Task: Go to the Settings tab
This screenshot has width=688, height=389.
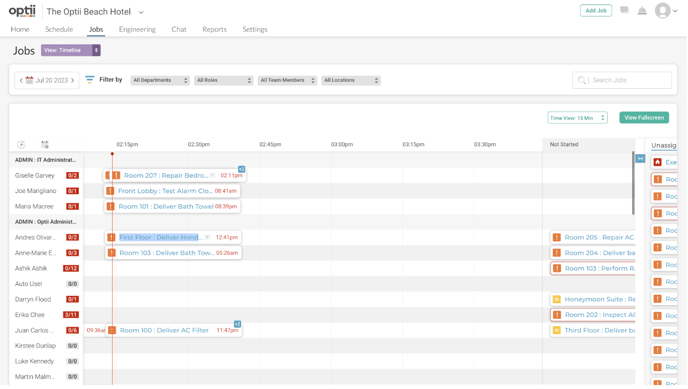Action: 255,29
